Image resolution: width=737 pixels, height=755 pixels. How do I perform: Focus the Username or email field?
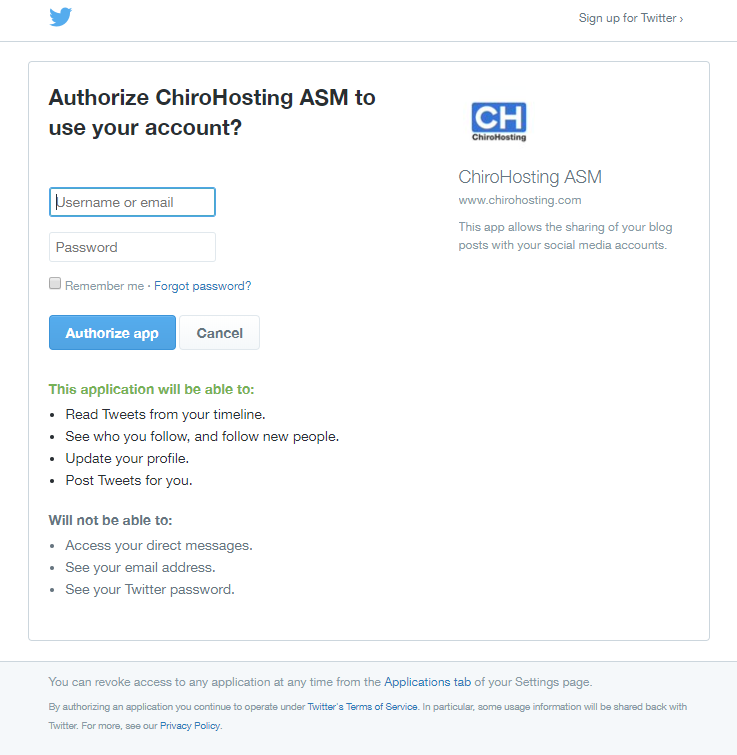[132, 202]
